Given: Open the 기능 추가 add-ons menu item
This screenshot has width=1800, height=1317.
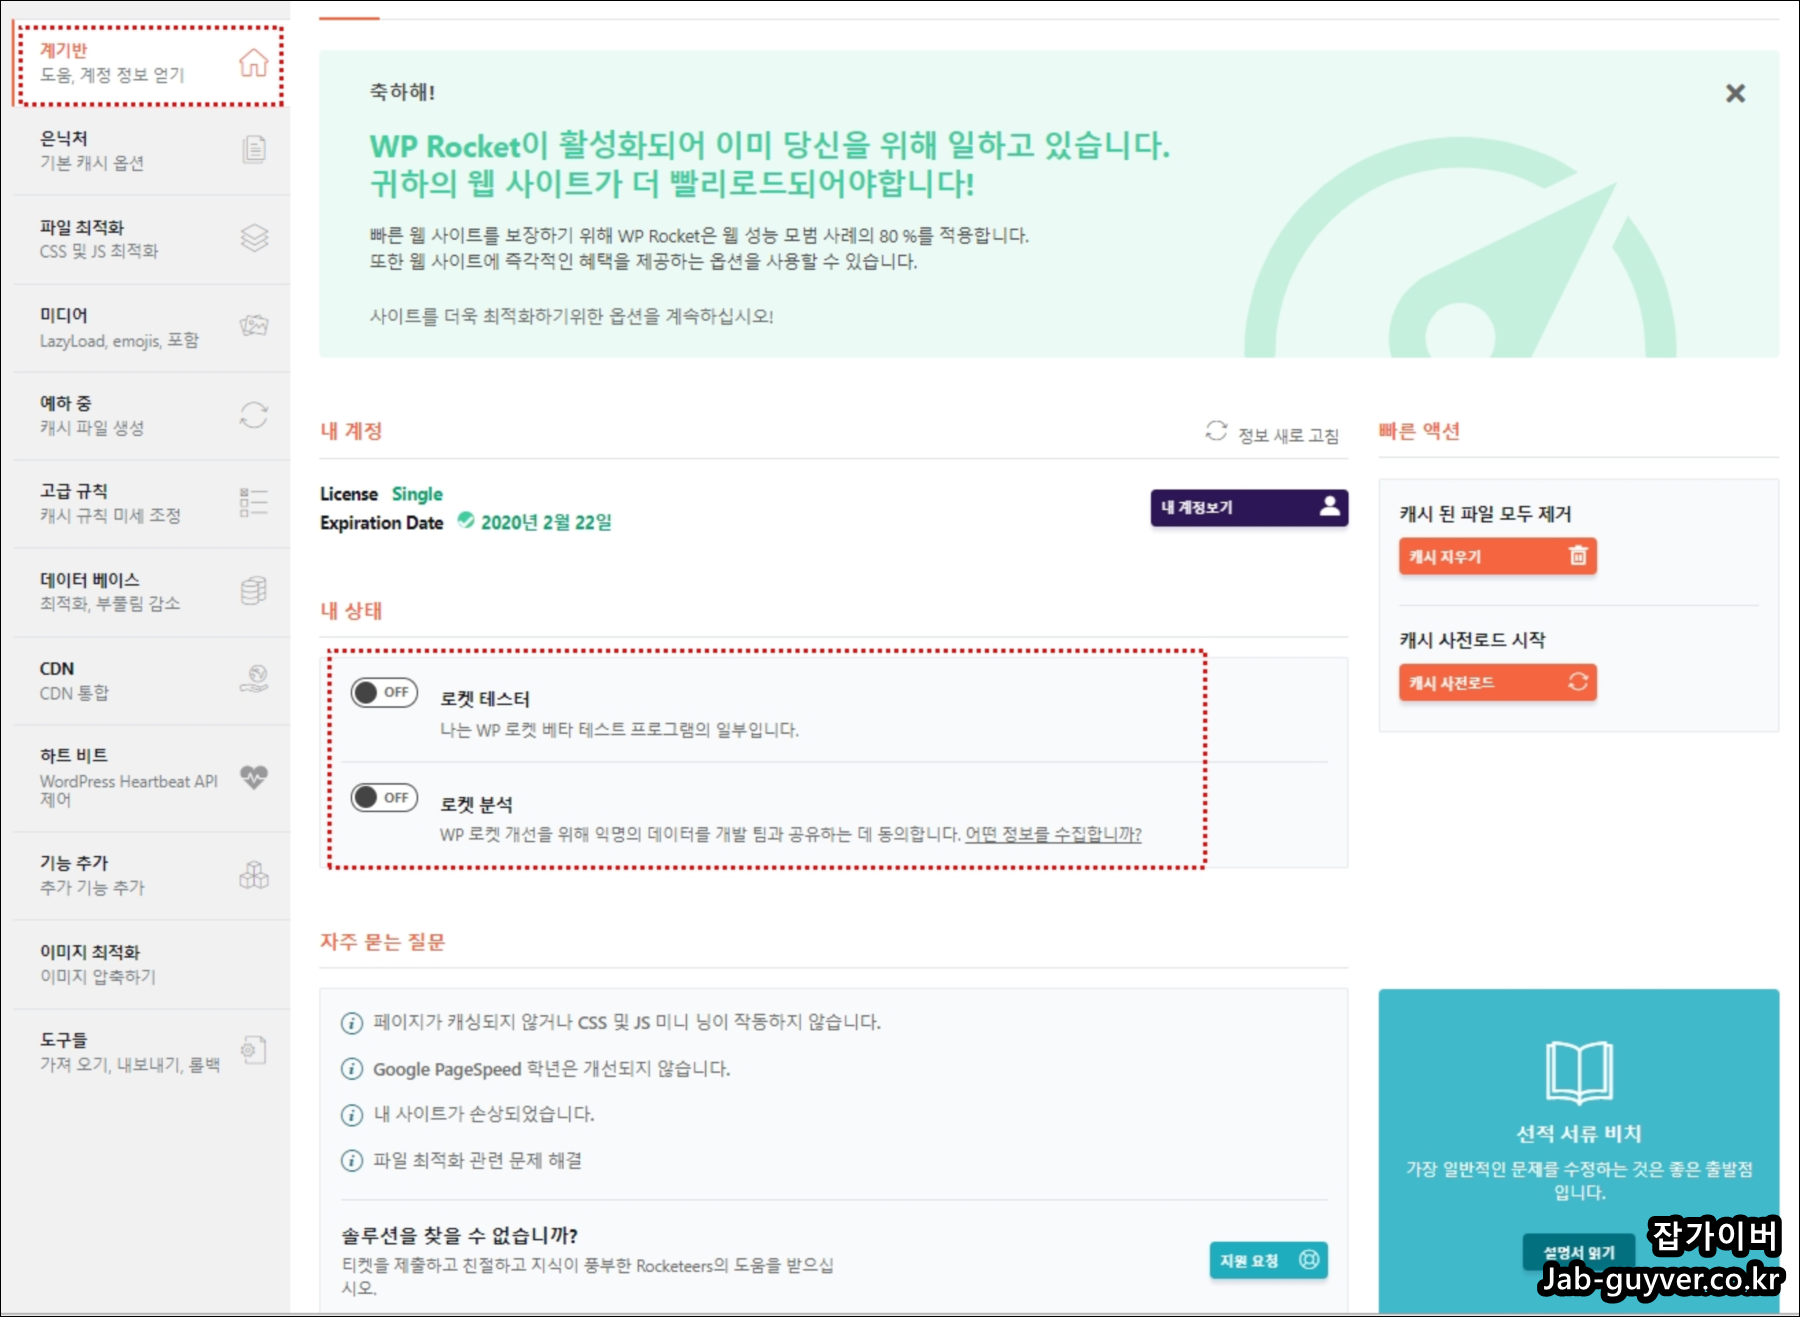Looking at the screenshot, I should (x=152, y=875).
